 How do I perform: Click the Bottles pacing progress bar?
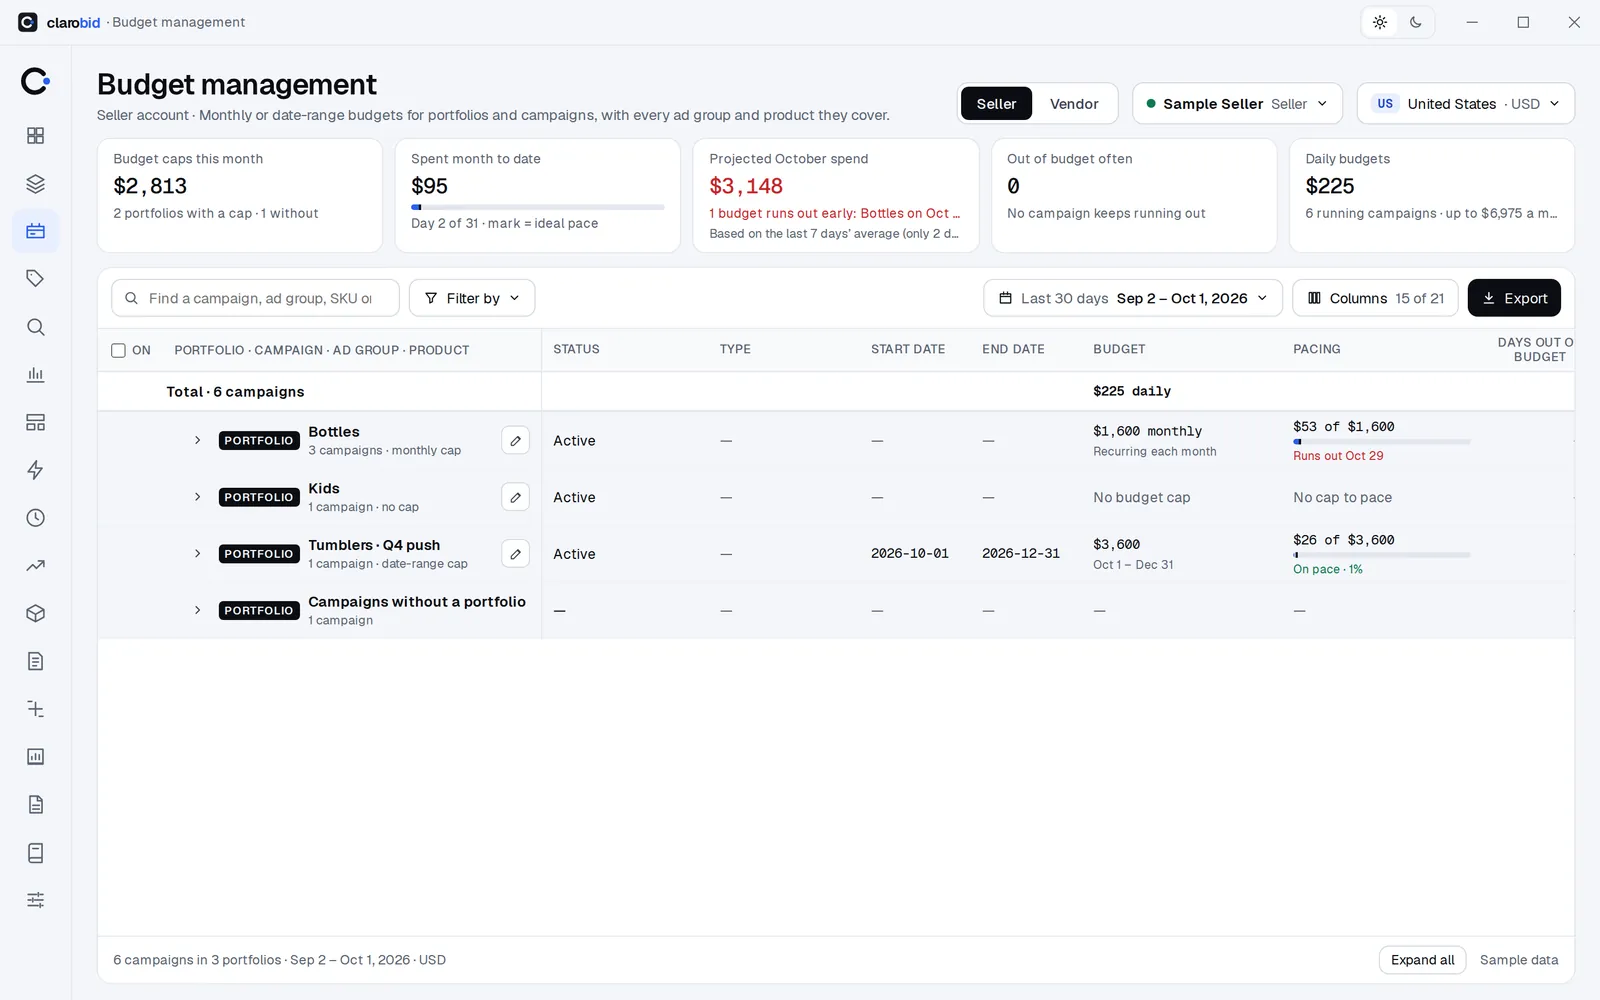1381,441
